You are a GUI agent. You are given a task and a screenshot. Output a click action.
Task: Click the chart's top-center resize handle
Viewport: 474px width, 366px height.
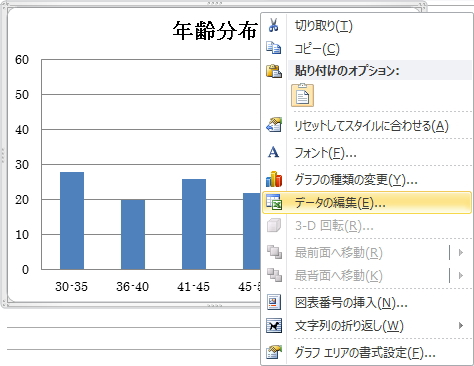tap(215, 3)
